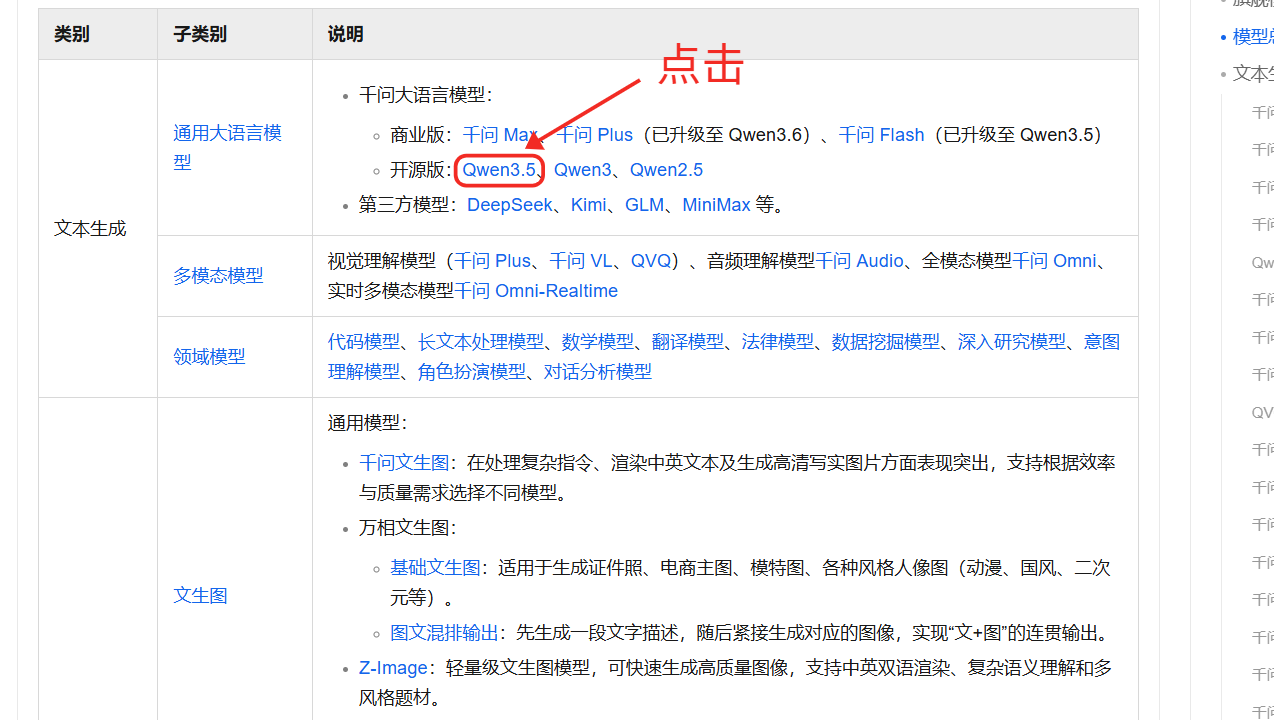1274x720 pixels.
Task: Open the Z-Image model link
Action: [393, 668]
